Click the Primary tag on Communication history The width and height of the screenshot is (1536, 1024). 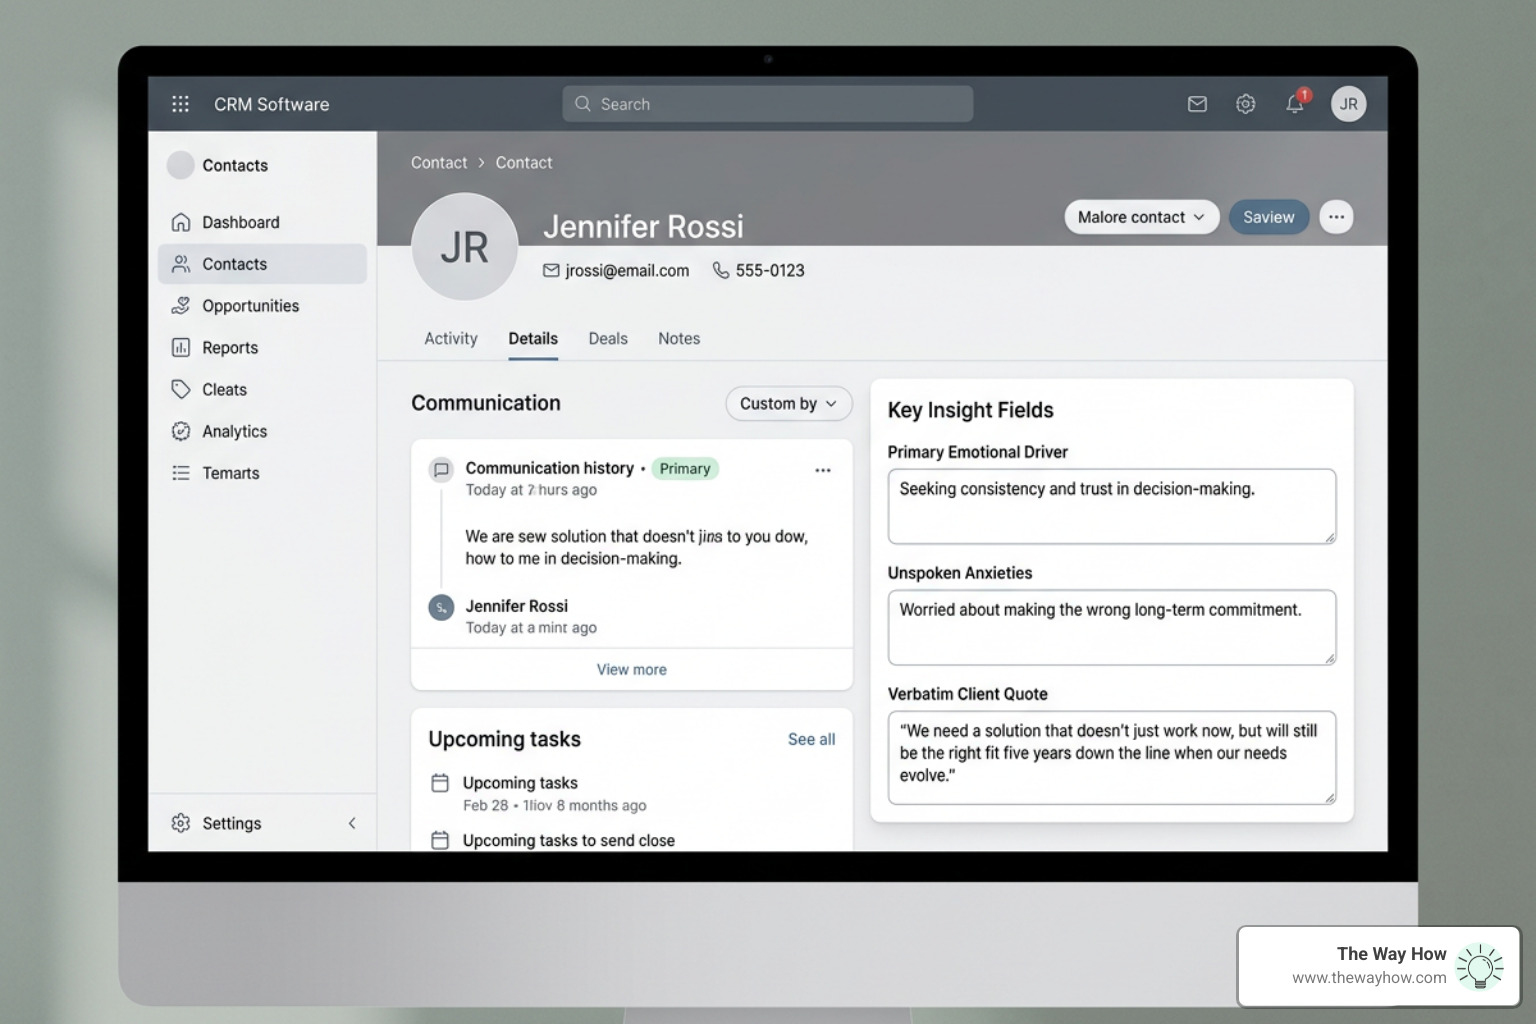pos(685,469)
